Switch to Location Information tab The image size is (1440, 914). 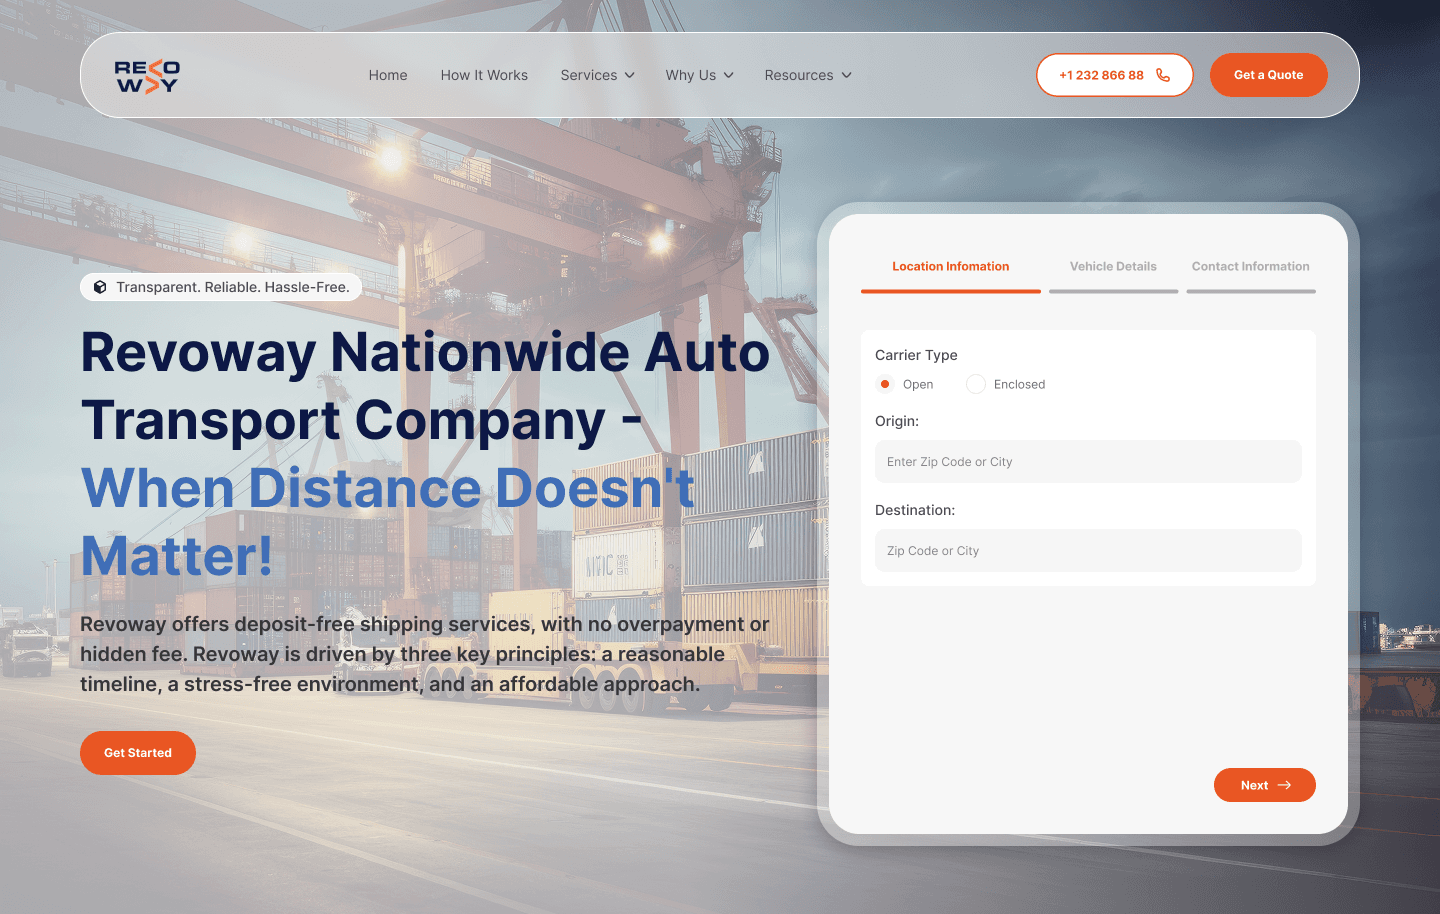click(951, 266)
